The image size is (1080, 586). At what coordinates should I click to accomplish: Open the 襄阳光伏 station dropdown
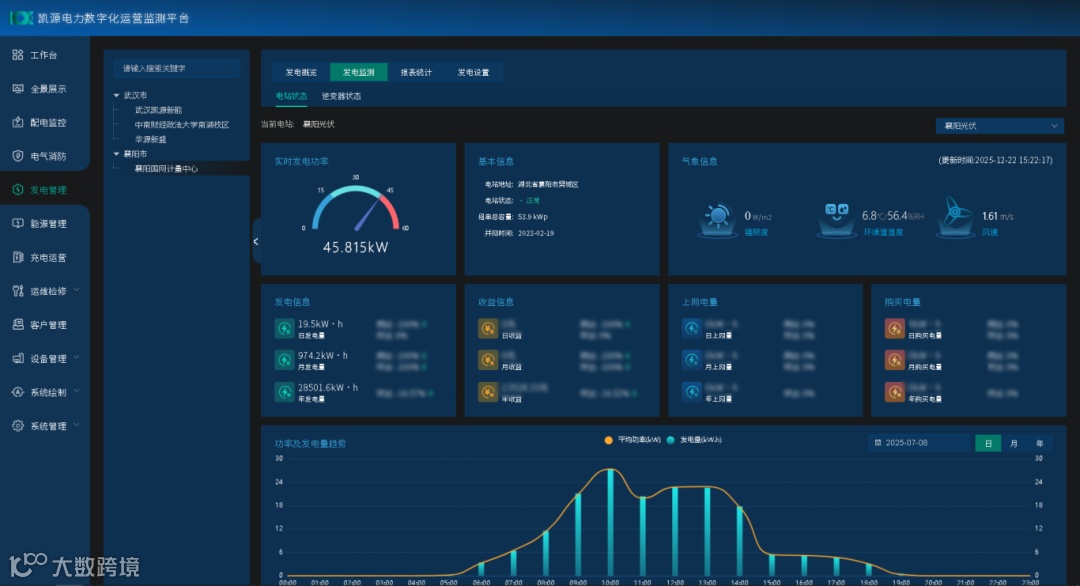(x=999, y=126)
